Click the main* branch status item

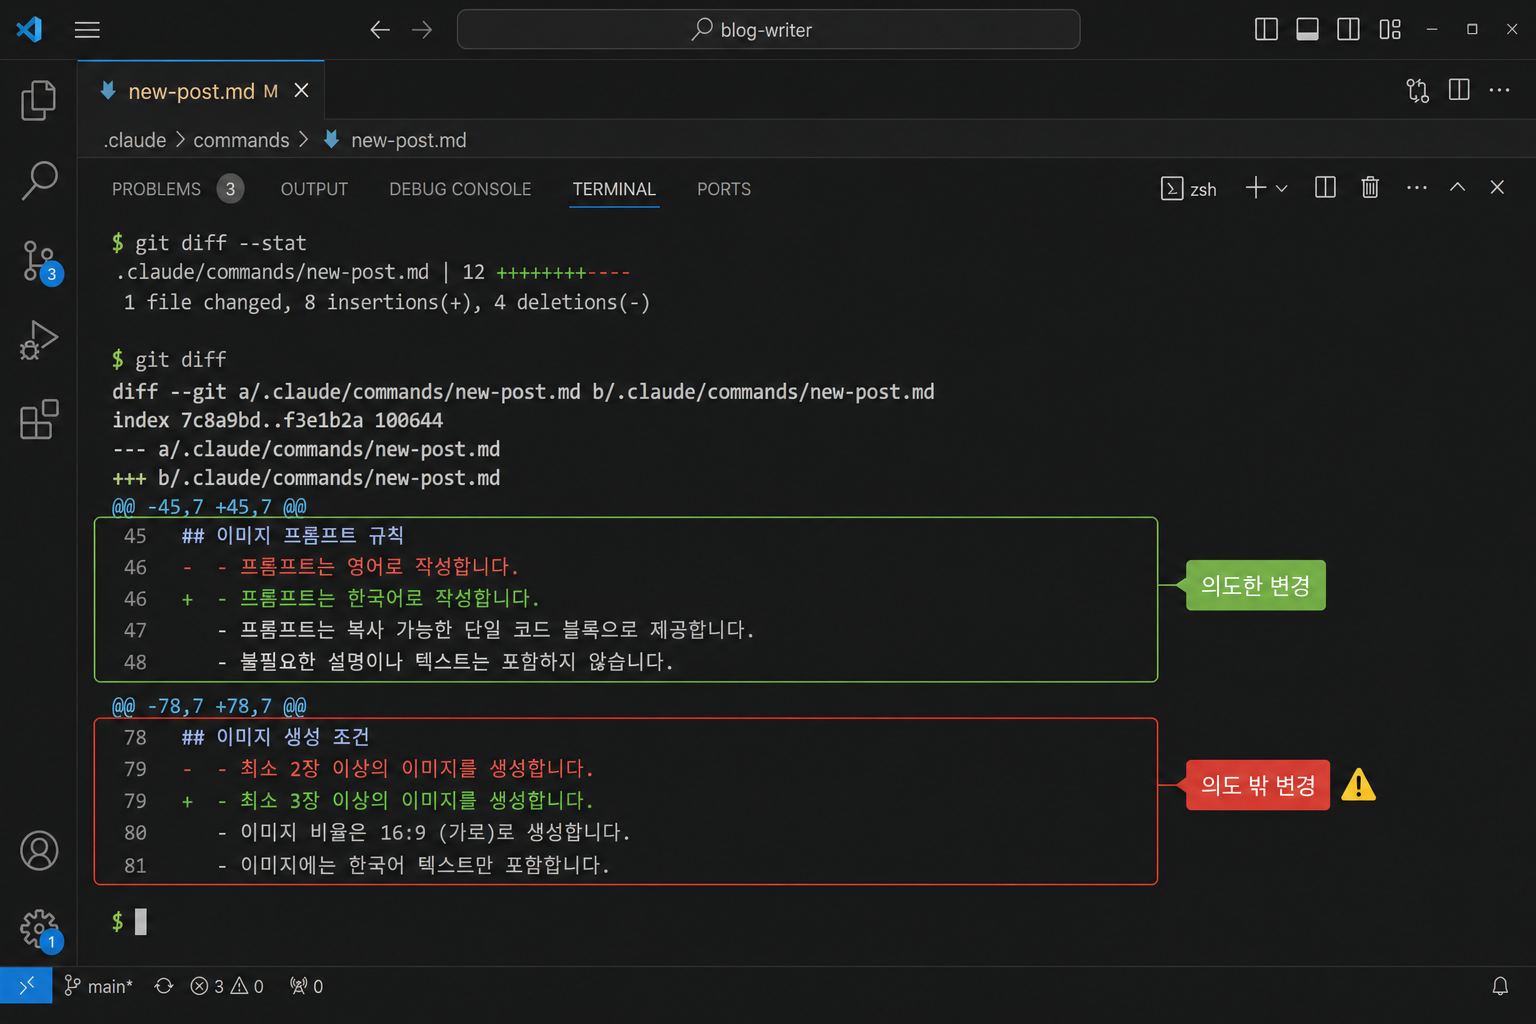coord(98,986)
